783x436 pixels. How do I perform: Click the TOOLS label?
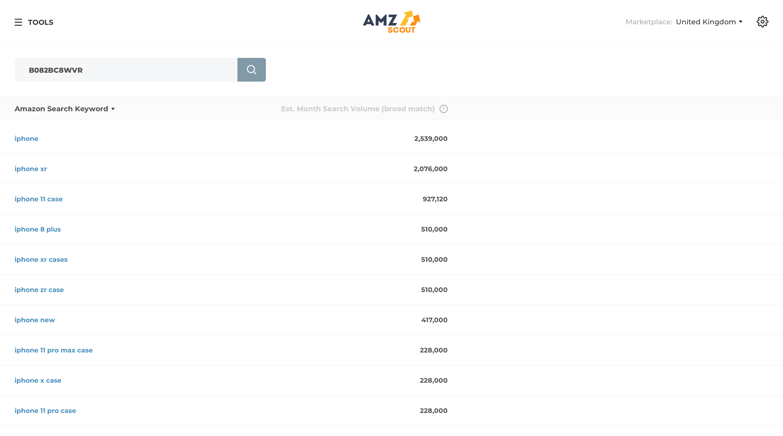40,22
